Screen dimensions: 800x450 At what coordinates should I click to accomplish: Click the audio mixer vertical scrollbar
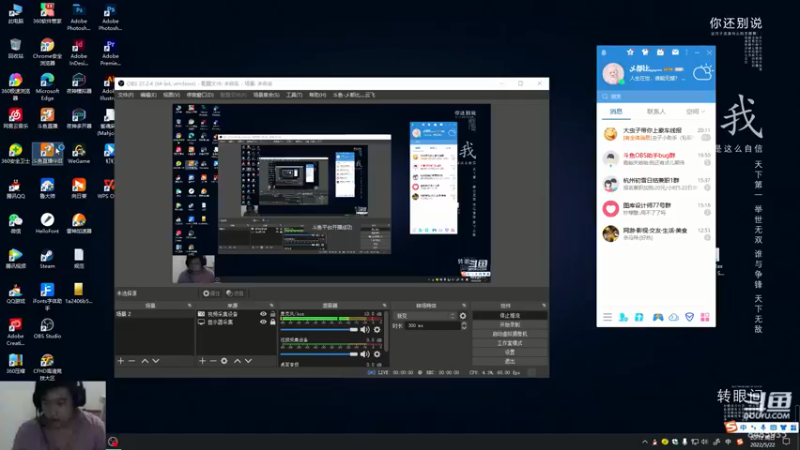[x=386, y=332]
